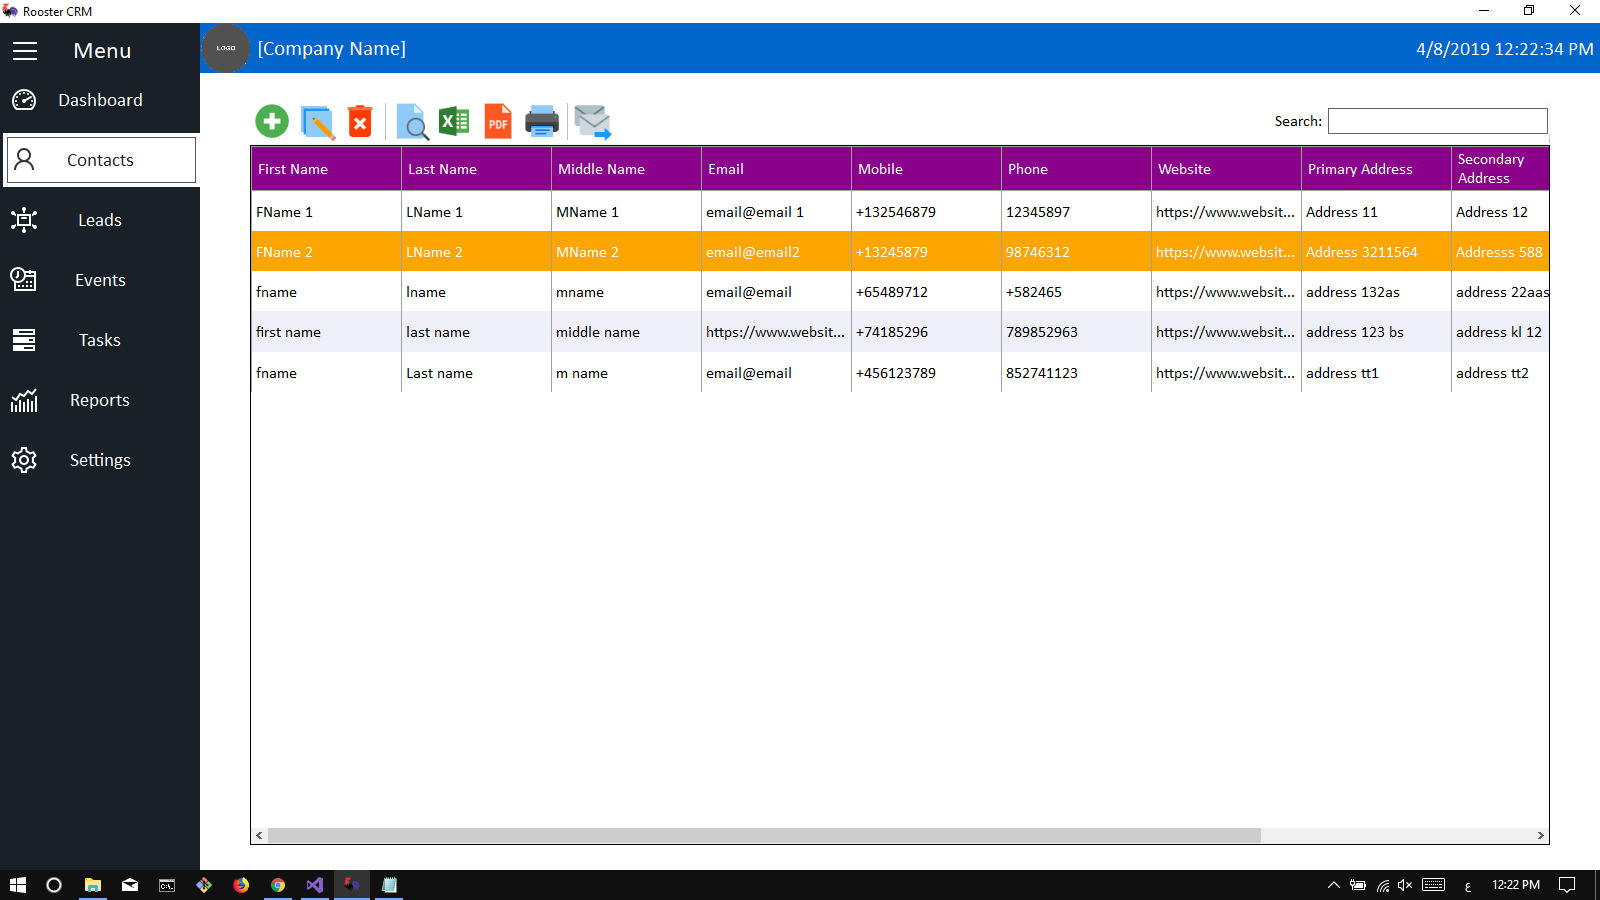Viewport: 1600px width, 900px height.
Task: Open the hamburger menu
Action: coord(25,51)
